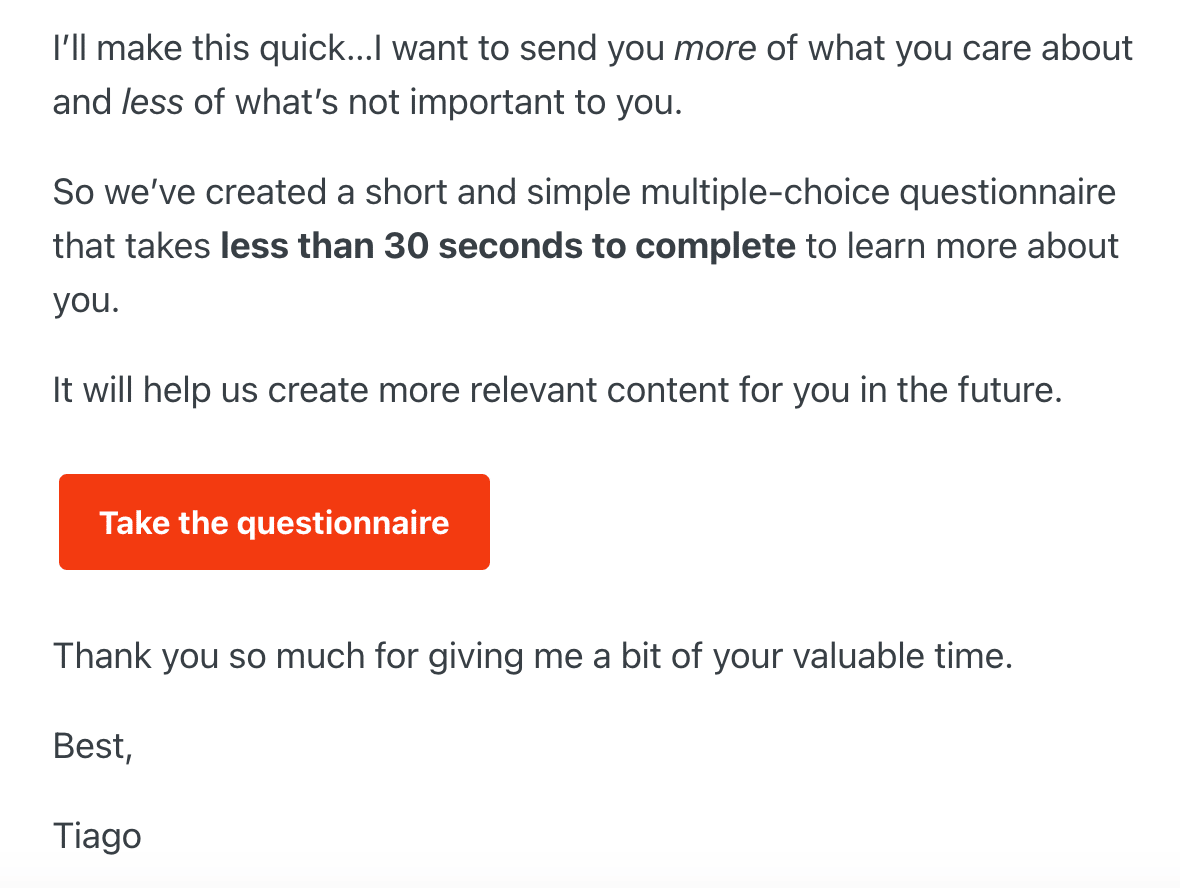Click the "It will help us create" sentence
Screen dimensions: 1180x888
point(557,391)
